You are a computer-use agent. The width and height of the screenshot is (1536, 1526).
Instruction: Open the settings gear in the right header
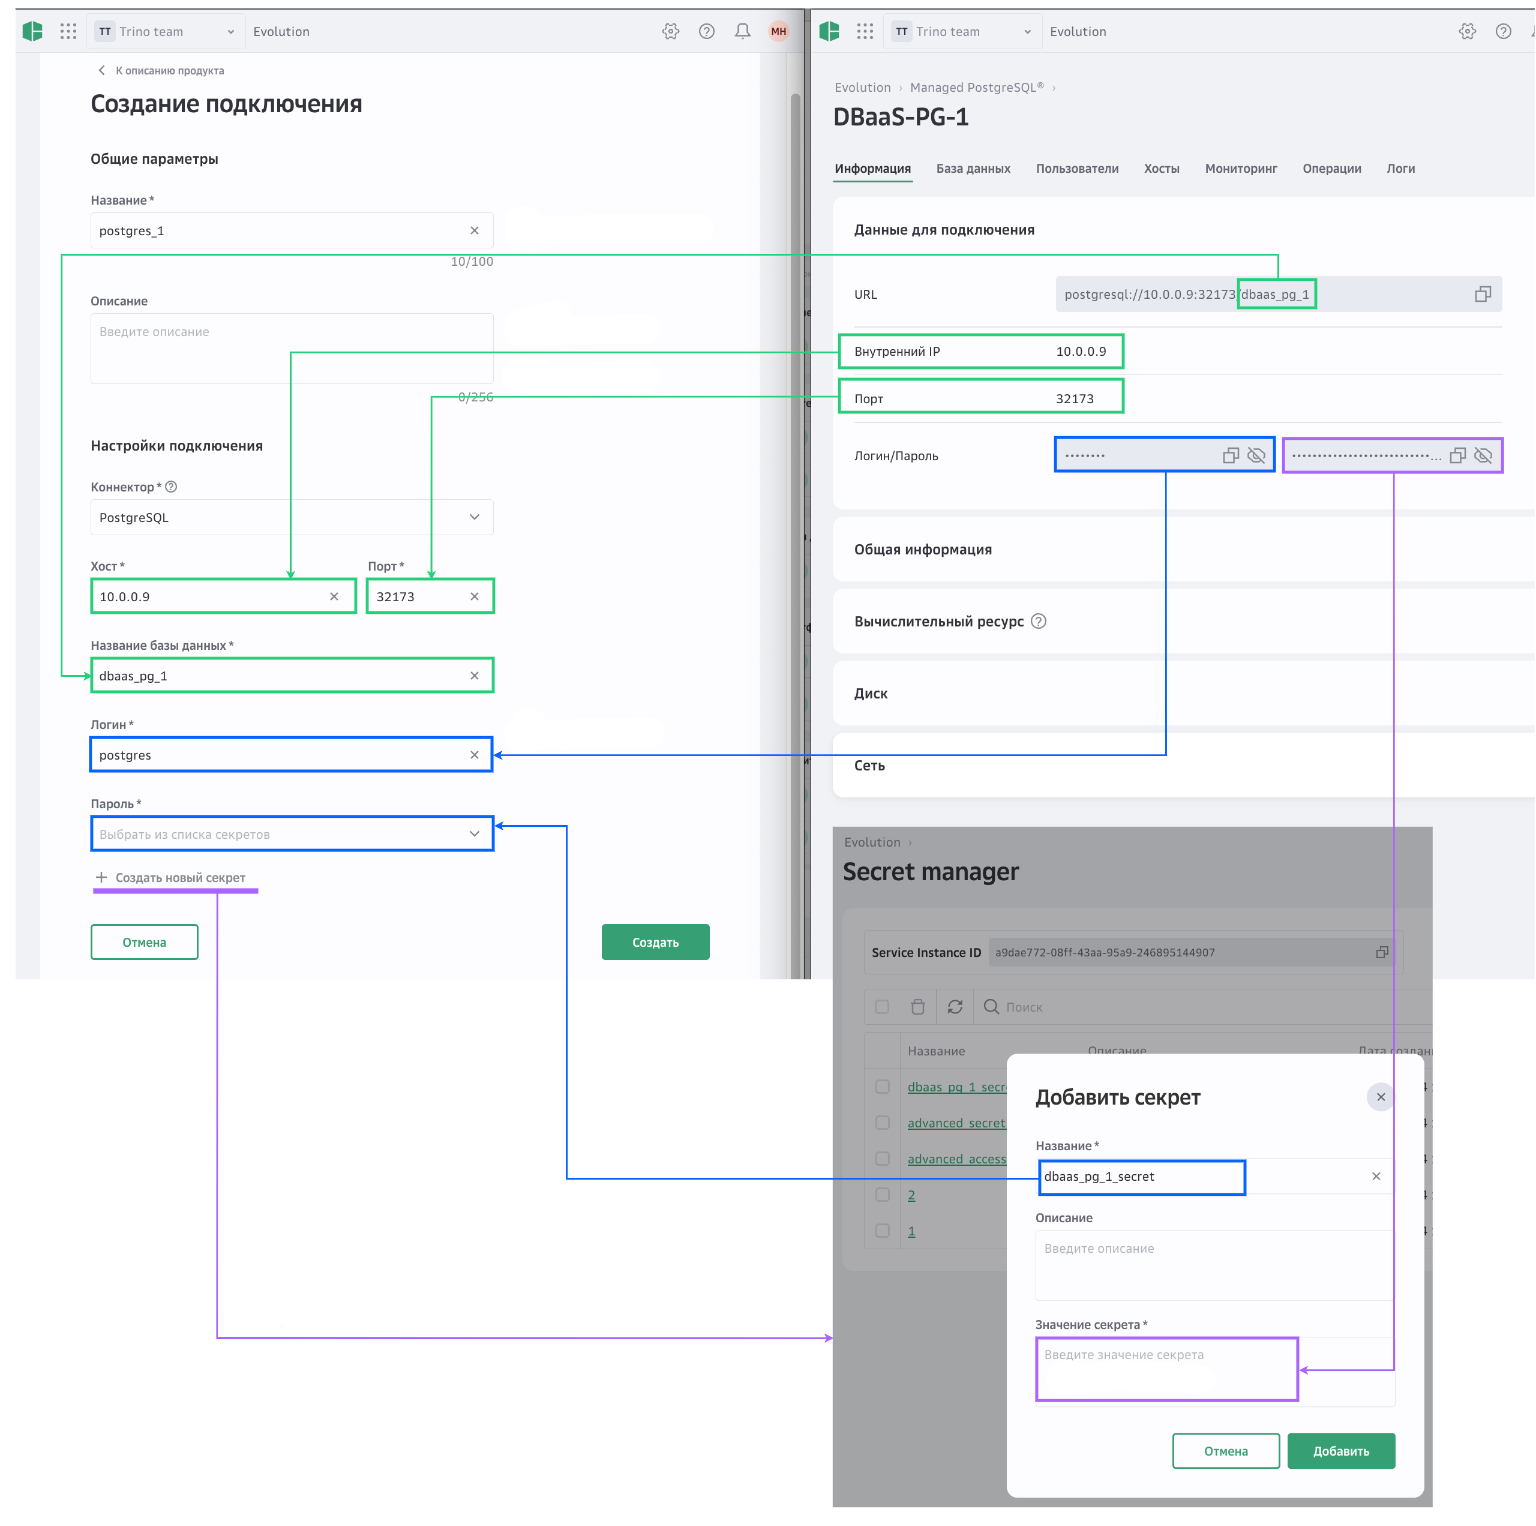click(1467, 31)
